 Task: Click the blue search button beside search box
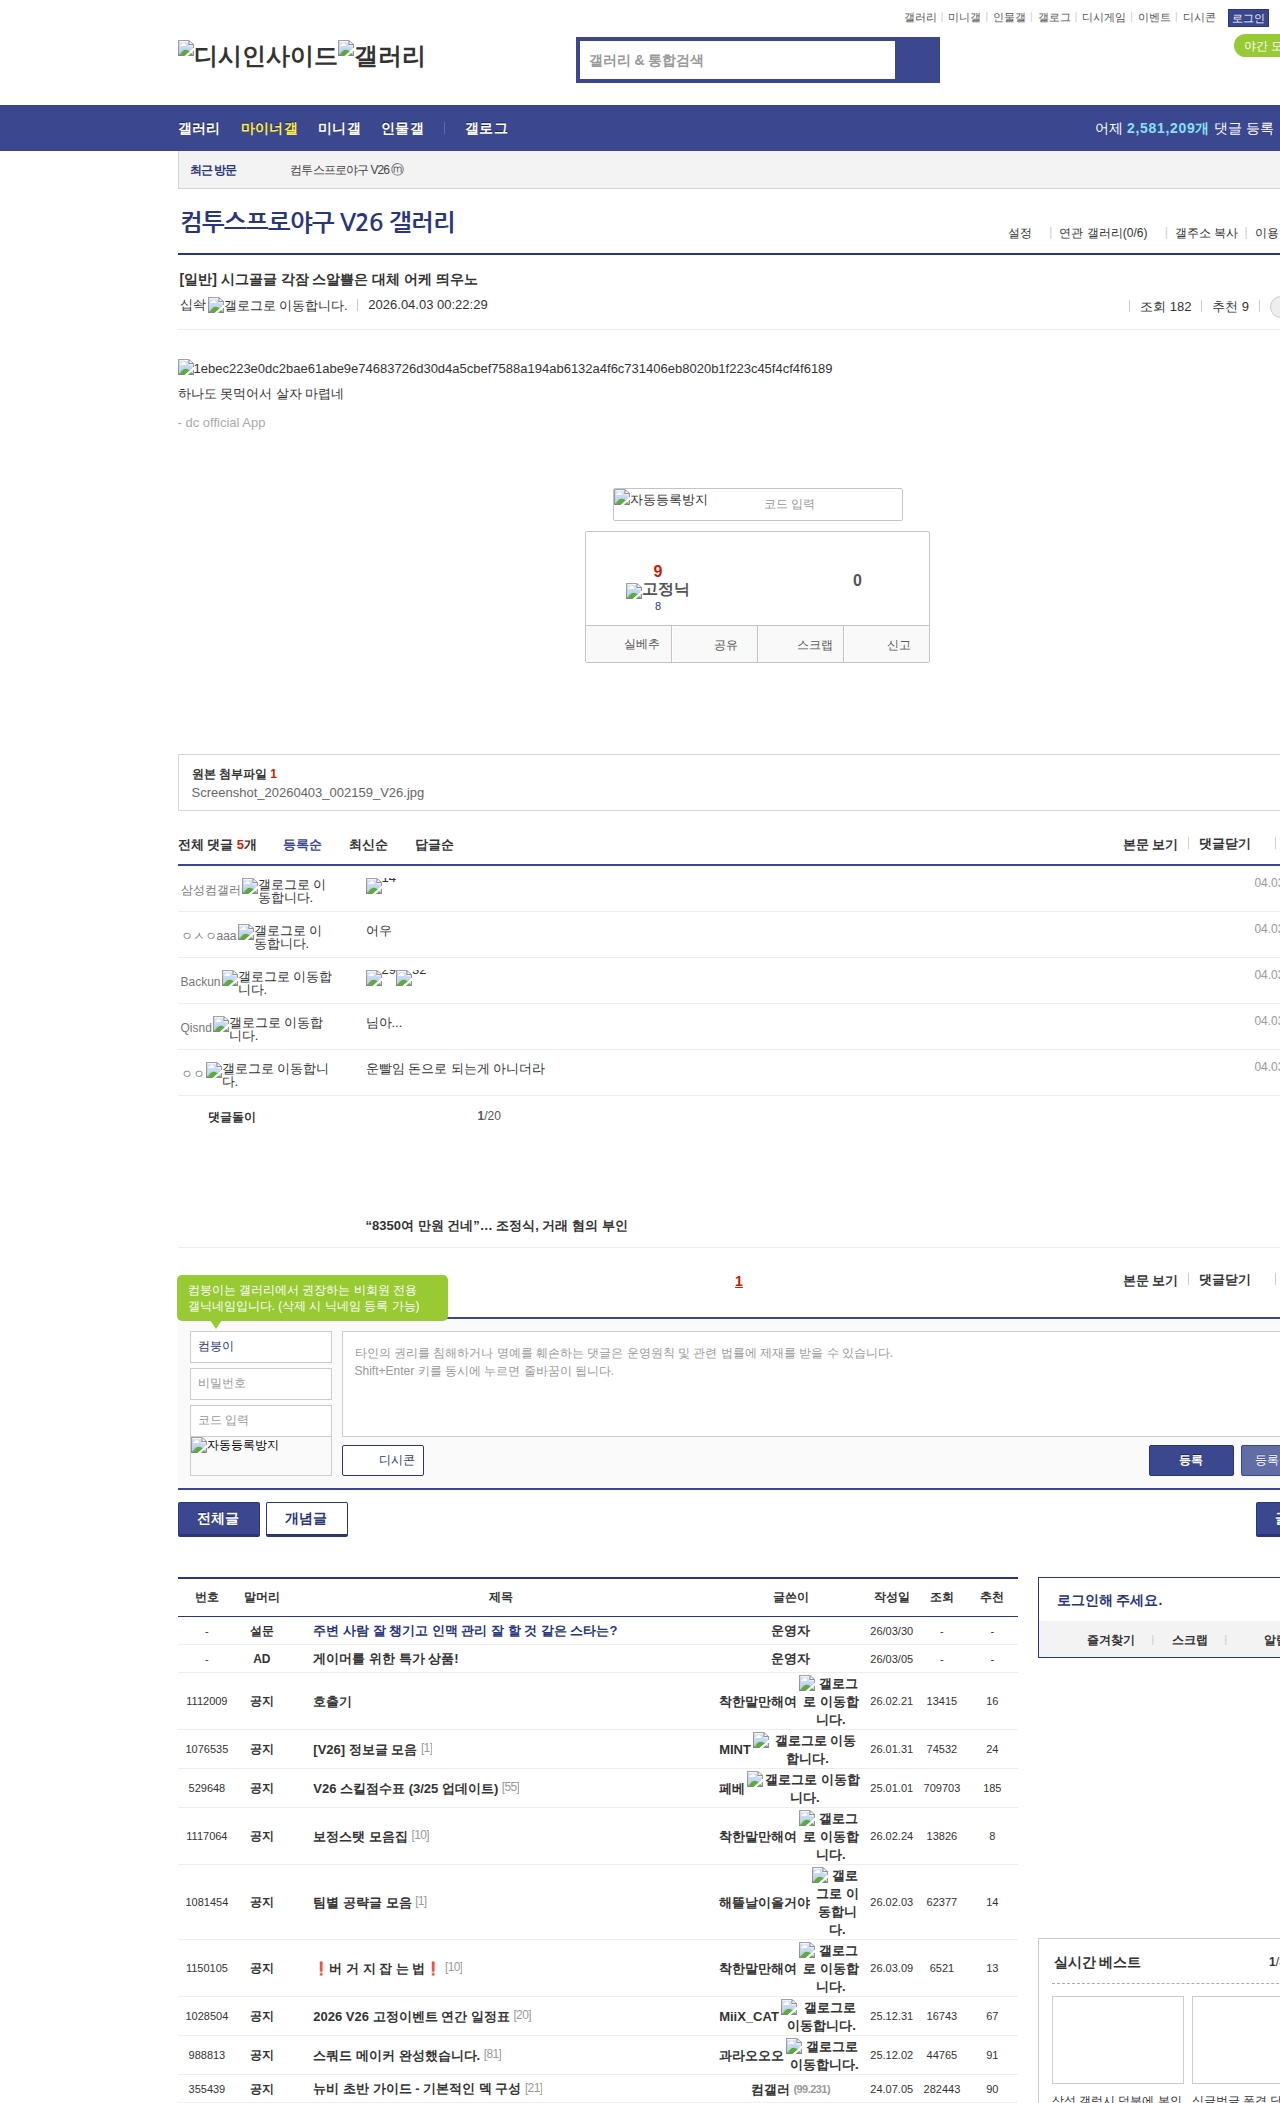[917, 60]
